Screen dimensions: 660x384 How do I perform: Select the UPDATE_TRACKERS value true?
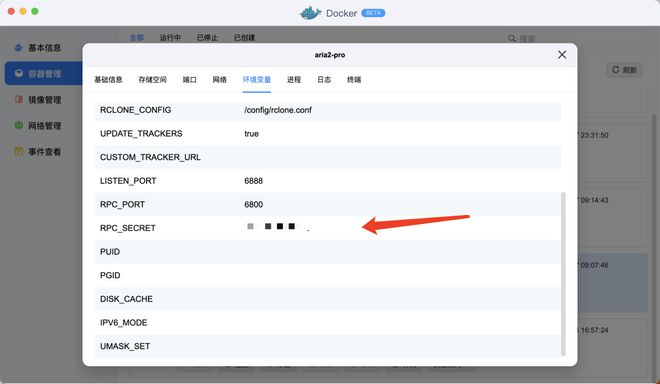[251, 133]
